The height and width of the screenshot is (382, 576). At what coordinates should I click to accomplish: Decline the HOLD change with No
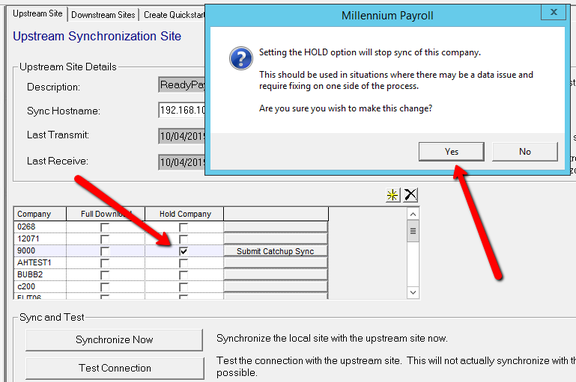tap(525, 152)
